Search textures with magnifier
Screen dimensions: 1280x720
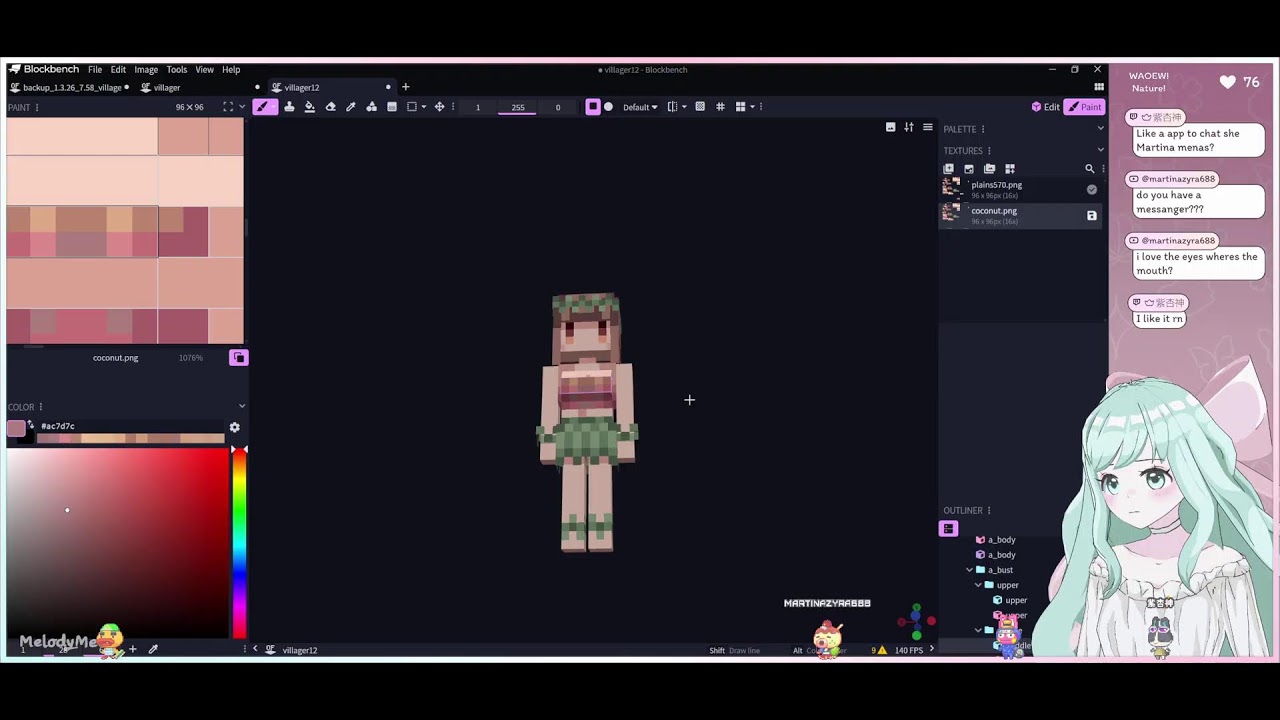[x=1090, y=169]
